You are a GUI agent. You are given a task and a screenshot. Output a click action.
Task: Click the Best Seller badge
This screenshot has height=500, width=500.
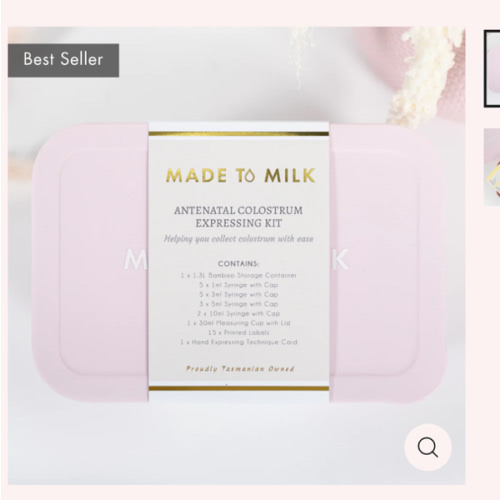(63, 60)
